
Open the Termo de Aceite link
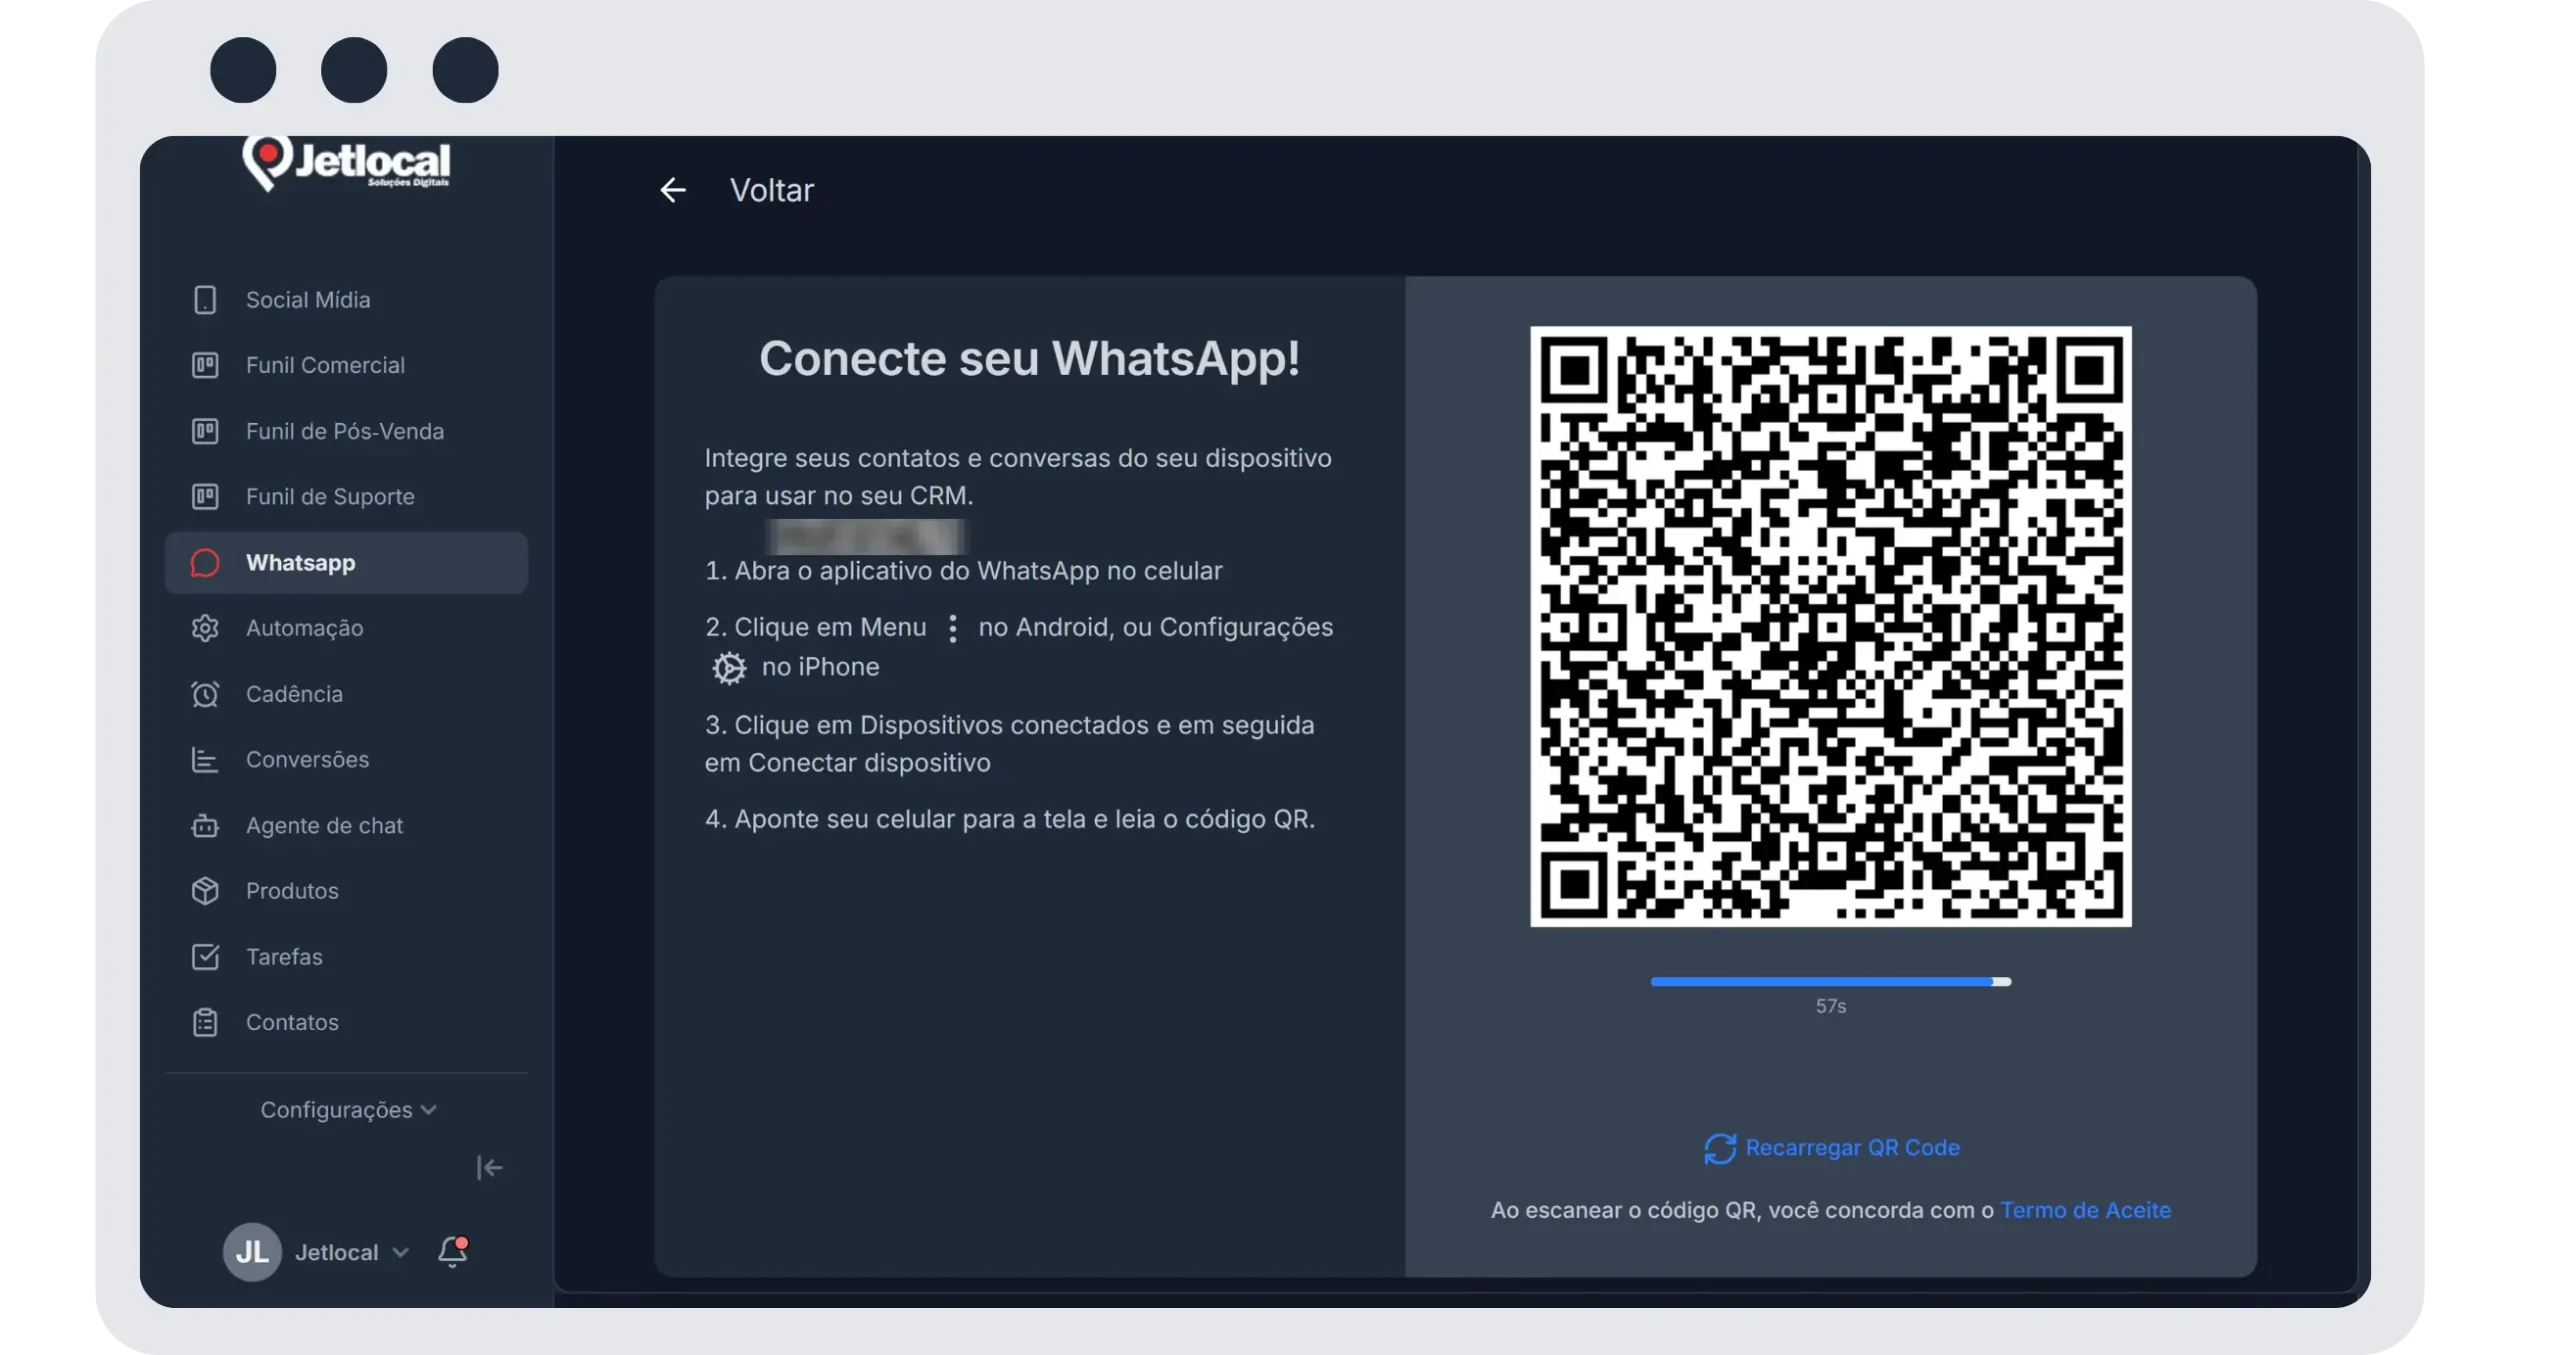click(2085, 1210)
